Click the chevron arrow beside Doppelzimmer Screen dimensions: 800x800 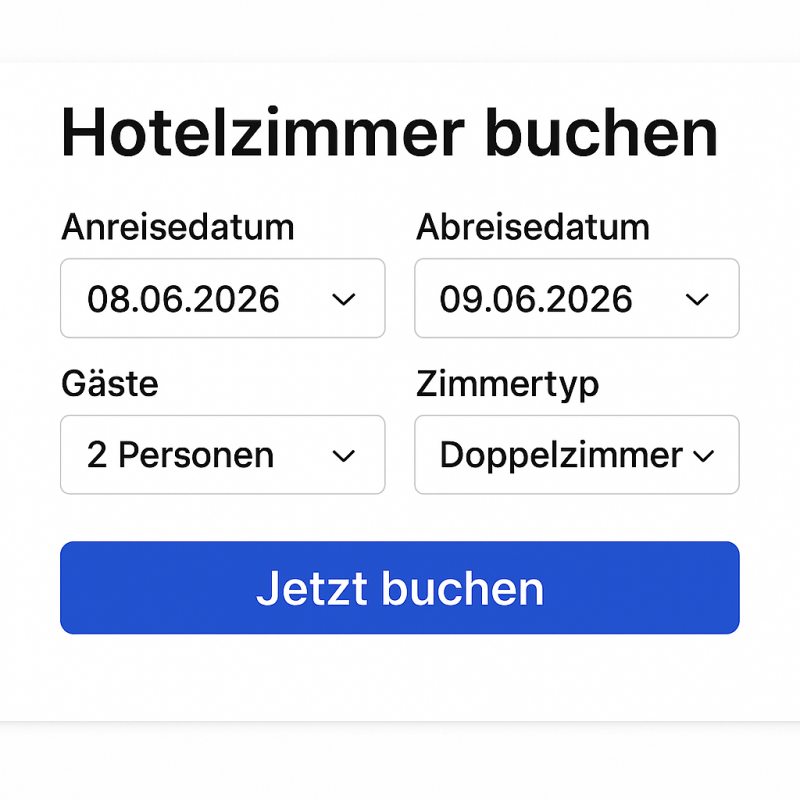point(704,456)
